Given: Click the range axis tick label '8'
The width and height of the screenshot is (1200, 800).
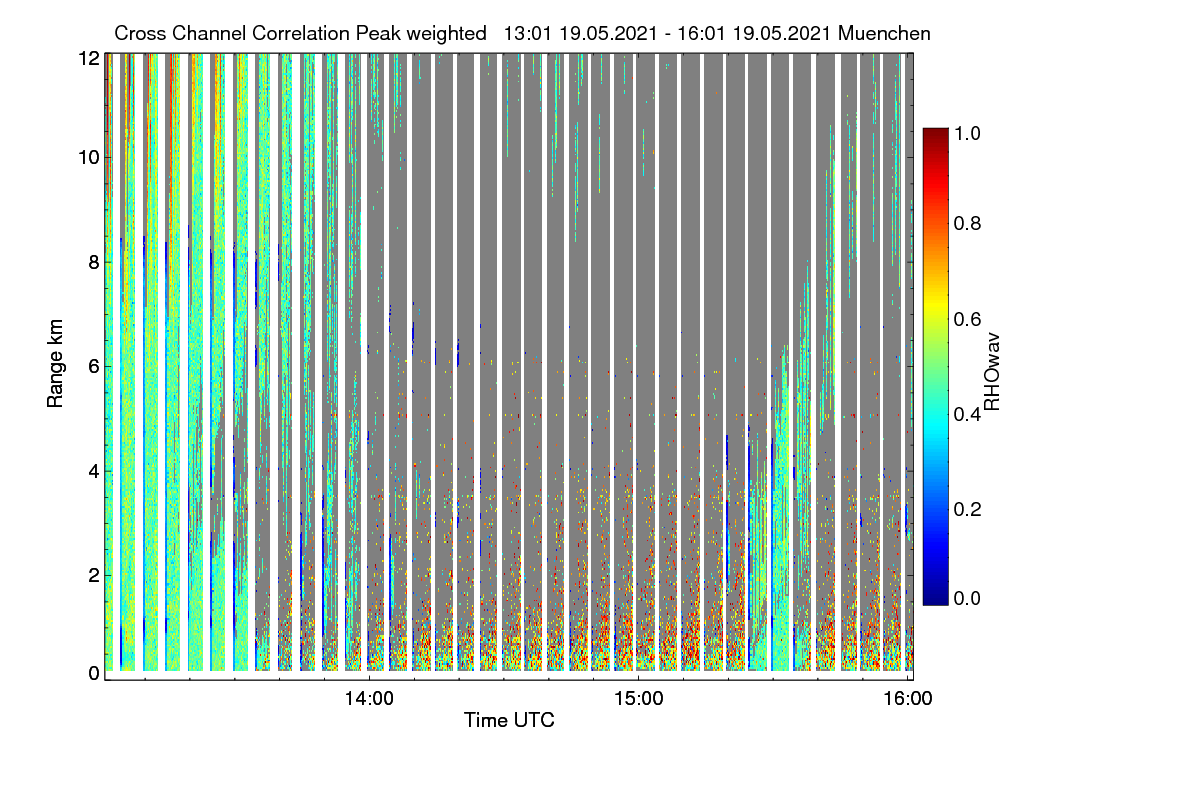Looking at the screenshot, I should pos(95,262).
